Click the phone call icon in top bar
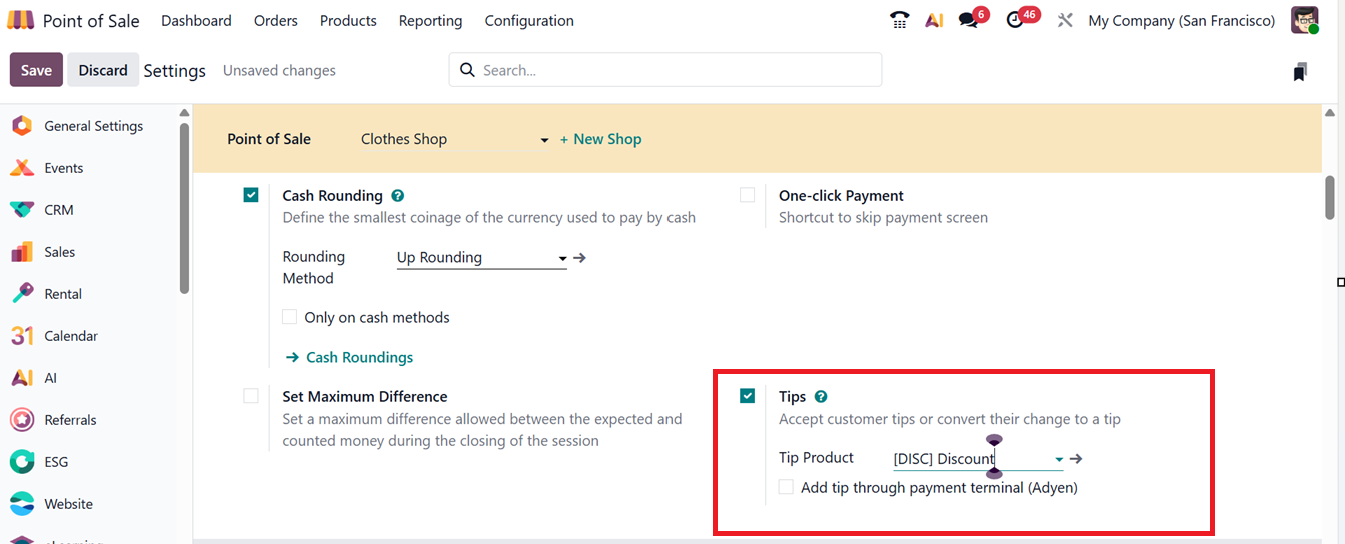This screenshot has width=1345, height=544. (899, 20)
